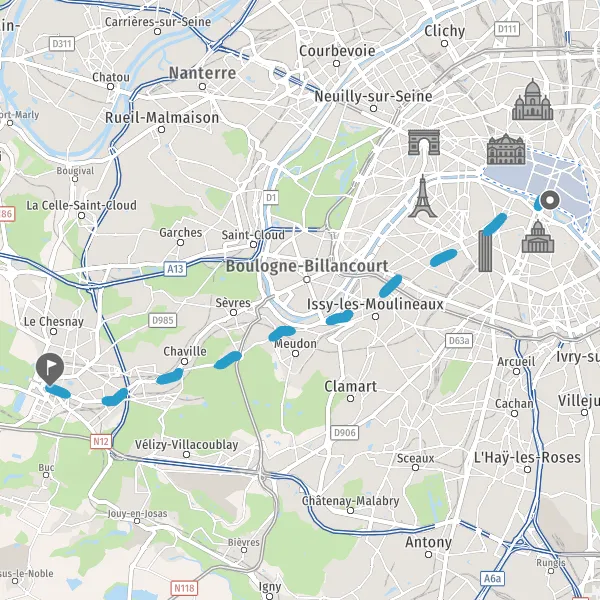Select the Nanterre city label

(x=202, y=73)
